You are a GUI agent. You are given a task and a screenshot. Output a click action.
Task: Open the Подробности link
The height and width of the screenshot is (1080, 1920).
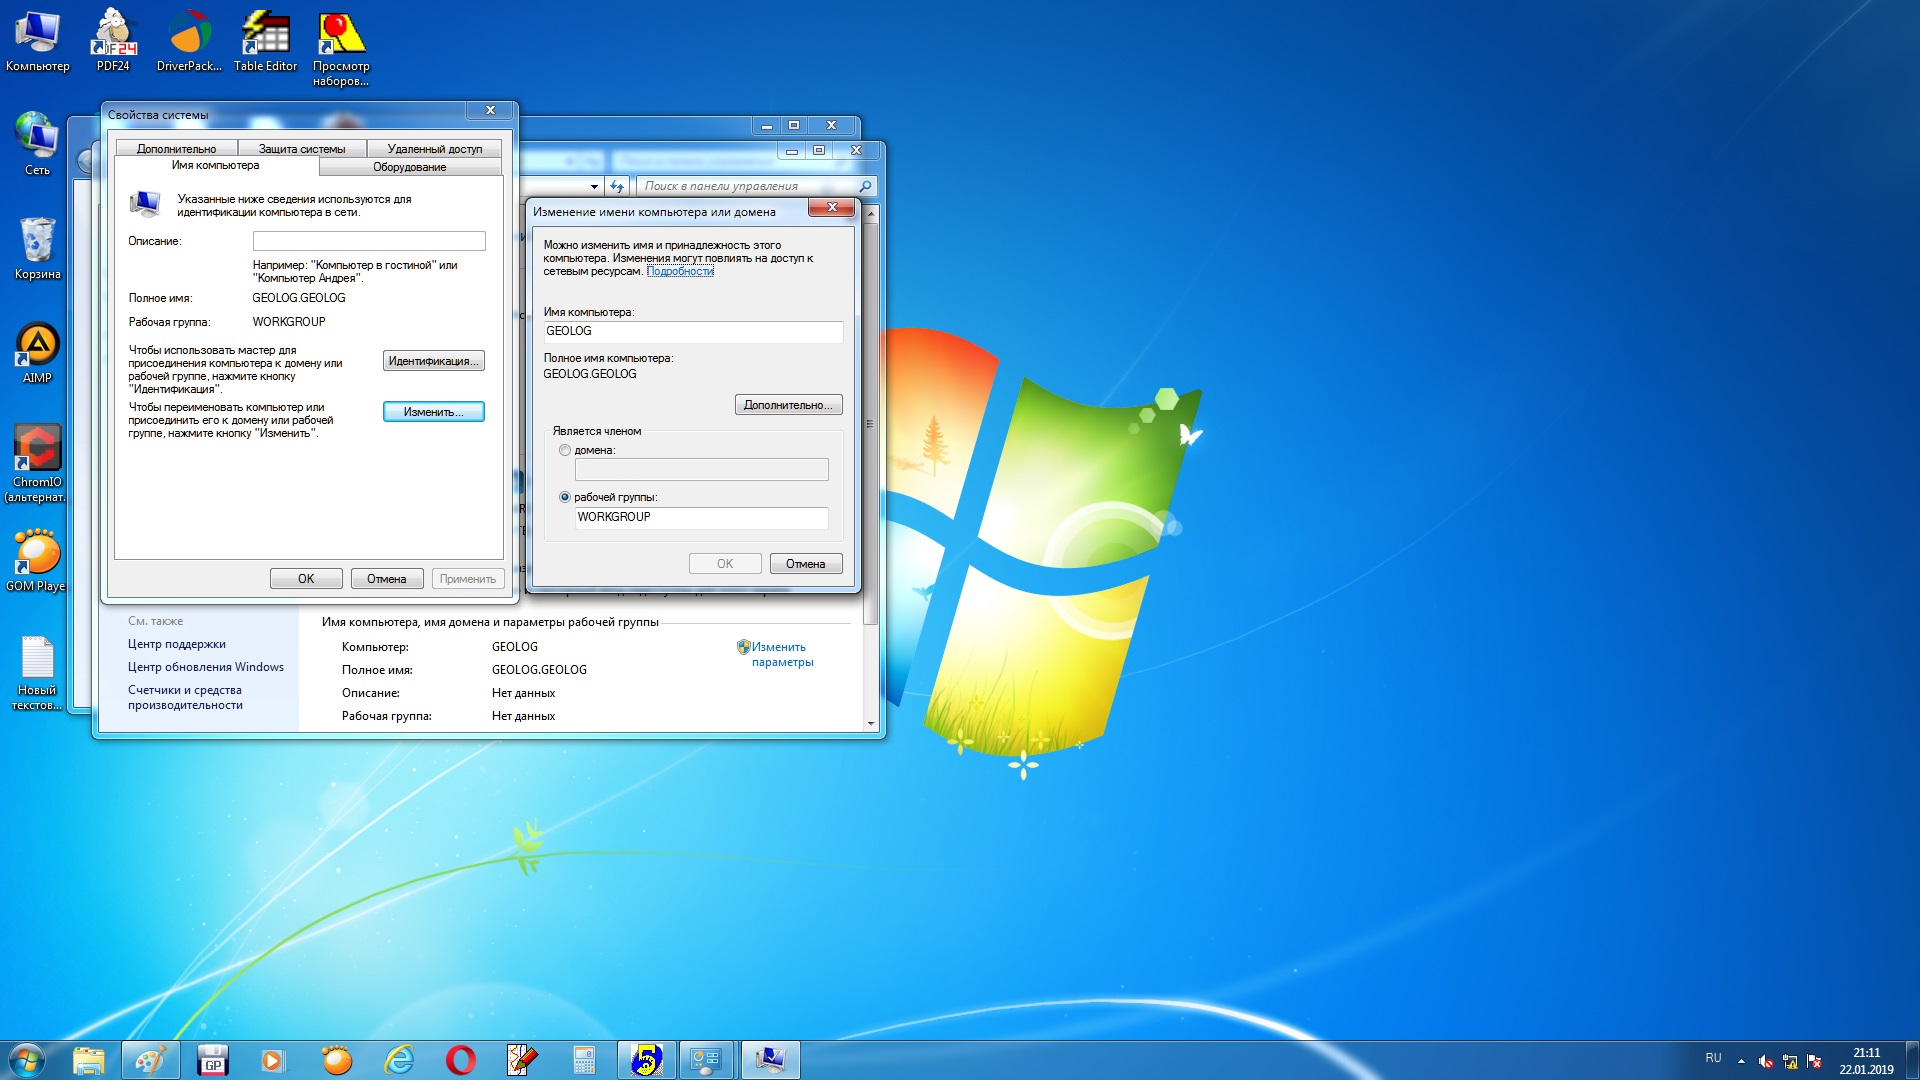point(680,271)
